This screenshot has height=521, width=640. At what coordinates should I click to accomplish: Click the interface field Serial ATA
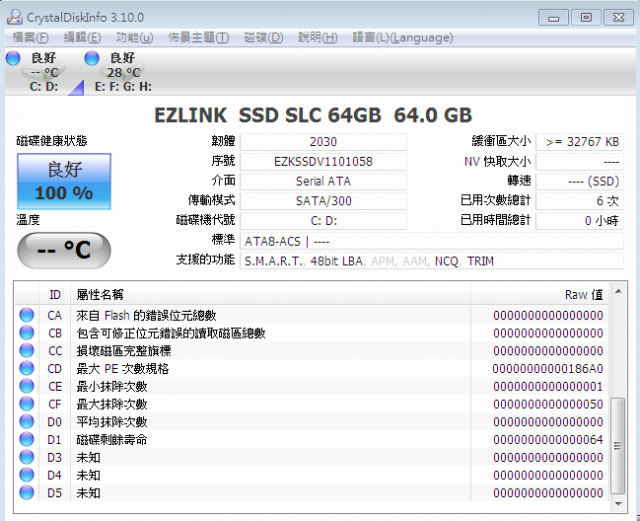tap(323, 181)
